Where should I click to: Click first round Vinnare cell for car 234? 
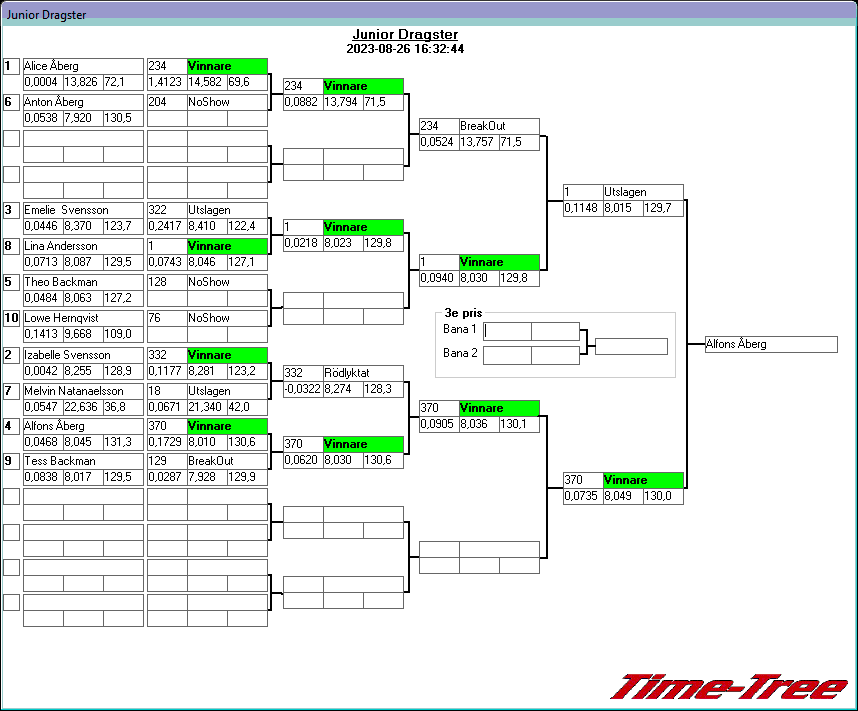tap(227, 66)
